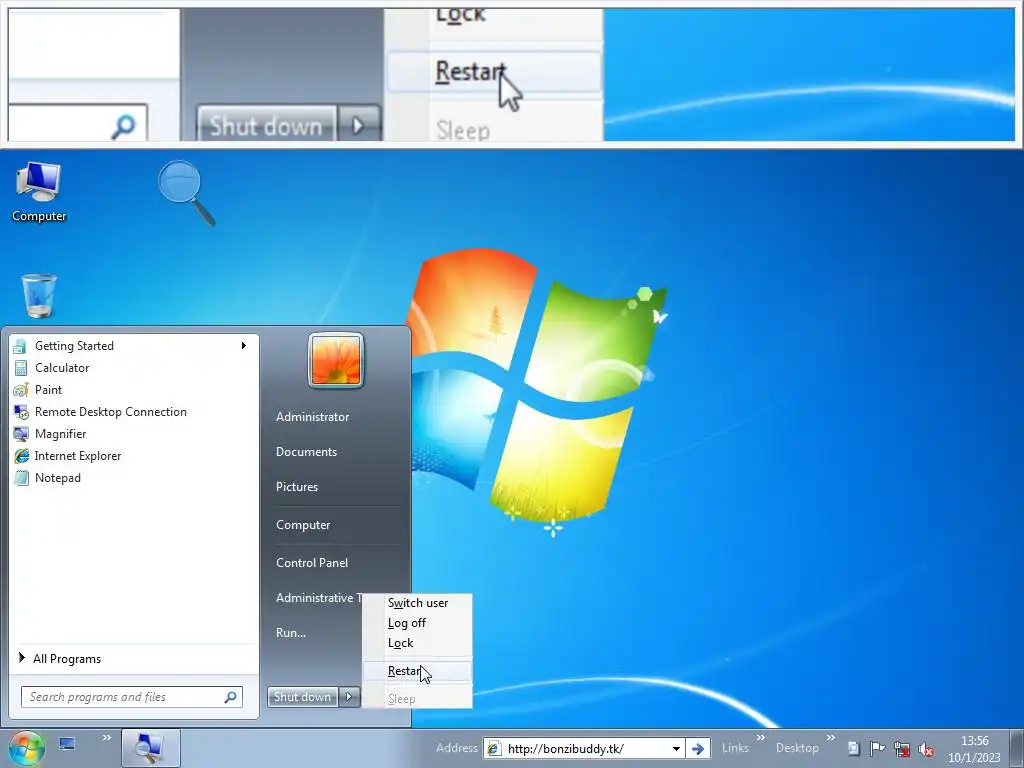Select Lock in the power menu
This screenshot has width=1024, height=768.
417,643
